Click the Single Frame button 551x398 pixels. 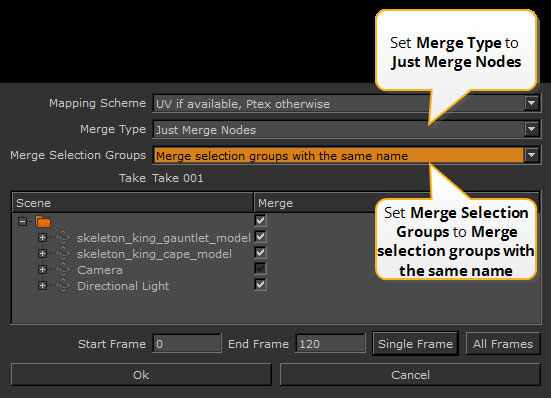415,344
